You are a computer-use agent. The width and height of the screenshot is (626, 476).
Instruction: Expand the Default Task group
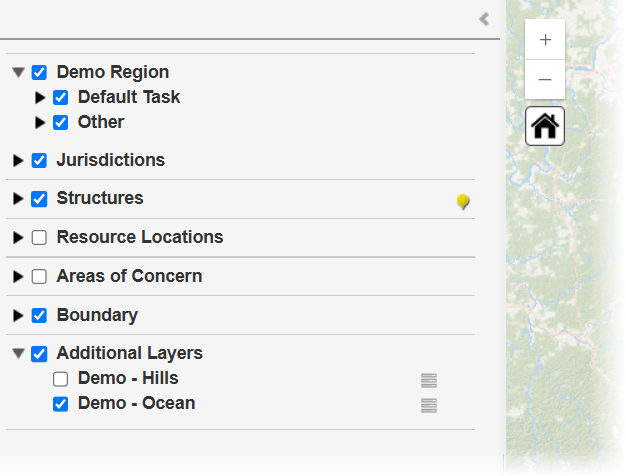40,97
